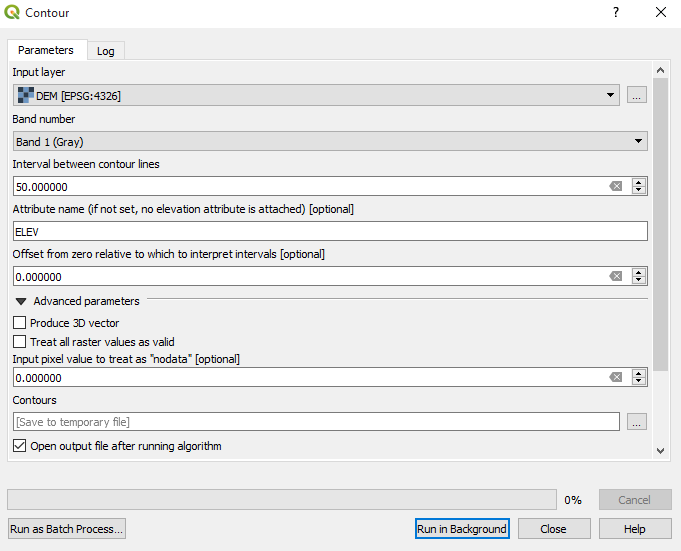Image resolution: width=681 pixels, height=551 pixels.
Task: Collapse the Advanced parameters section
Action: click(21, 301)
